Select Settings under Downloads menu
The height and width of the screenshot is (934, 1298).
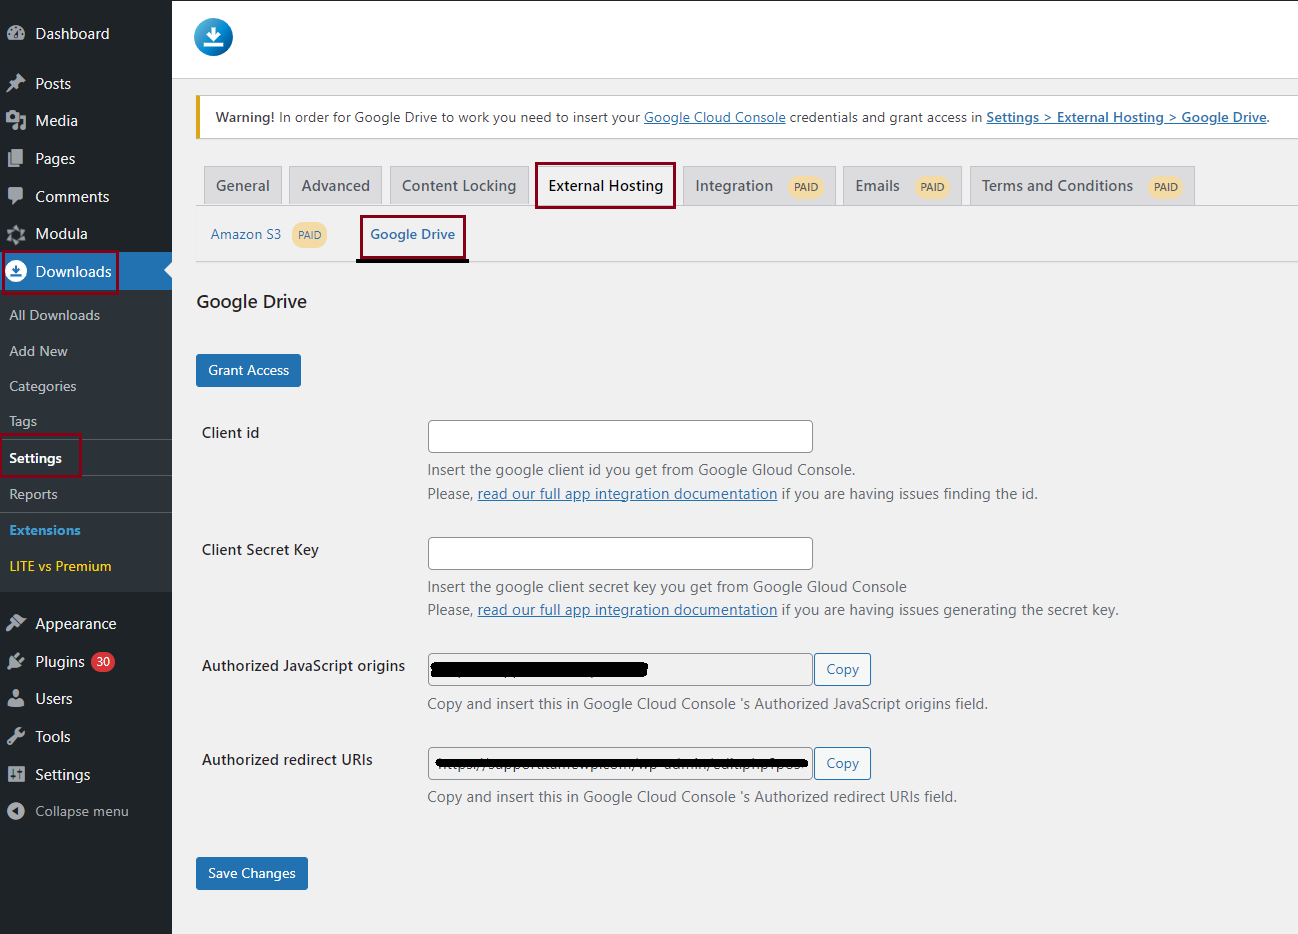click(36, 458)
